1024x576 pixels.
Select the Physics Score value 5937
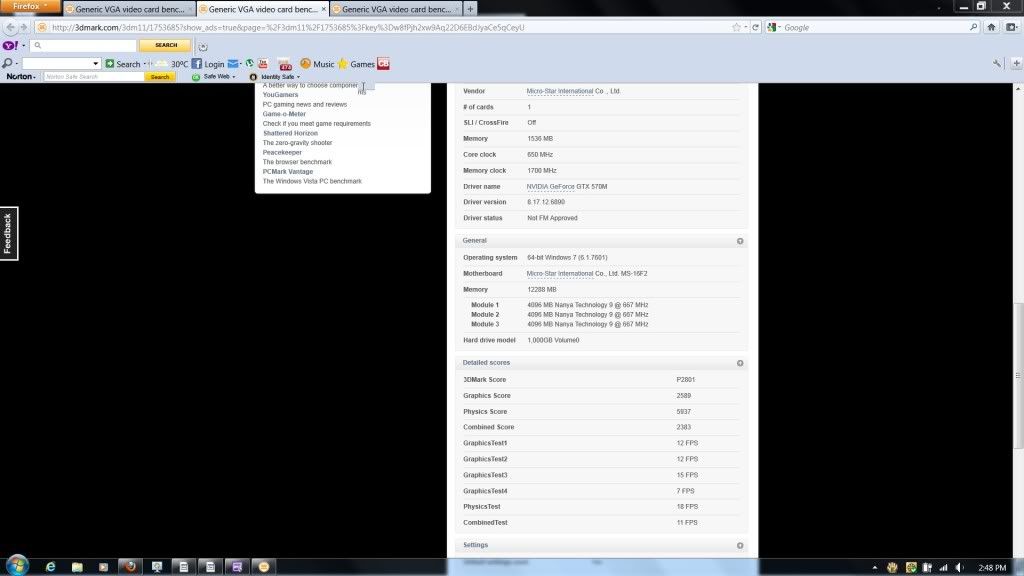pos(684,411)
